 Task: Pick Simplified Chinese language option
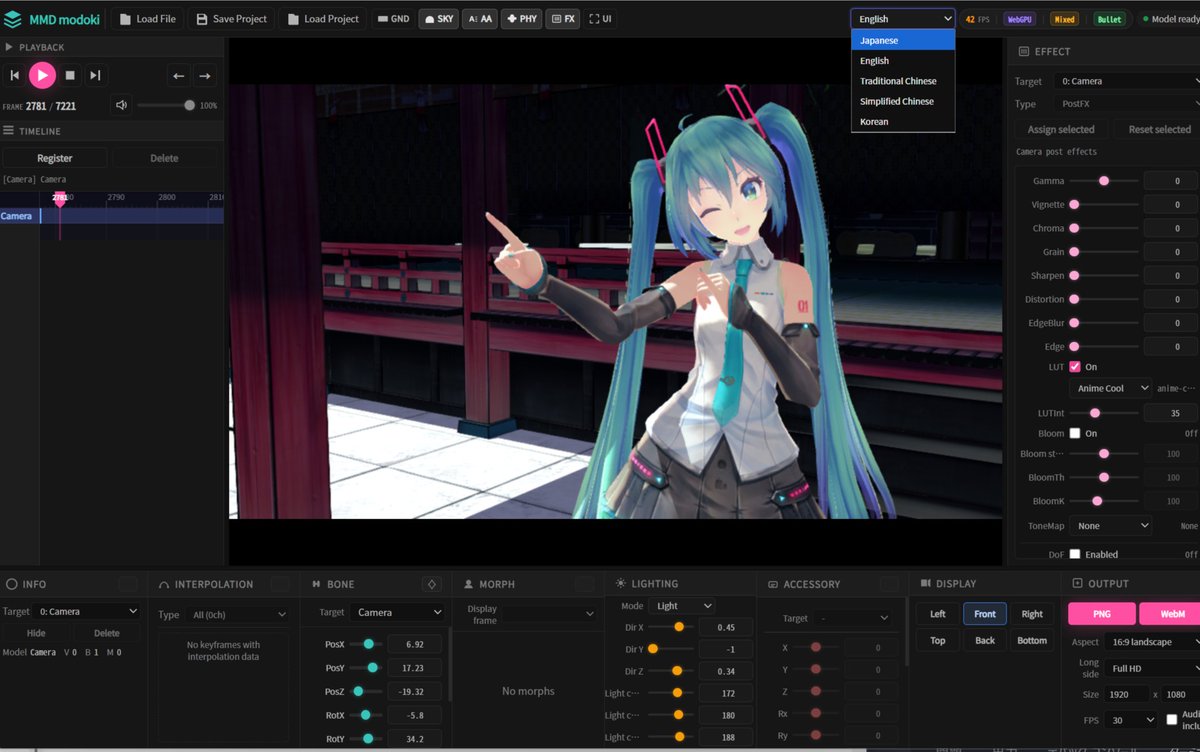click(903, 101)
